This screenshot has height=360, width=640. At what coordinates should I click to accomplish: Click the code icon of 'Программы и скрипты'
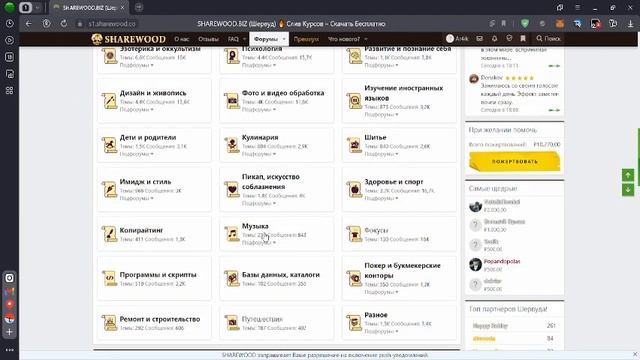pyautogui.click(x=109, y=278)
